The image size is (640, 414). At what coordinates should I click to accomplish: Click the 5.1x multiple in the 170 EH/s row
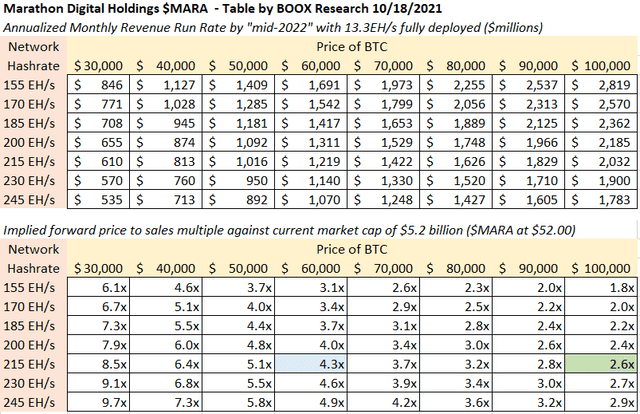(x=166, y=307)
